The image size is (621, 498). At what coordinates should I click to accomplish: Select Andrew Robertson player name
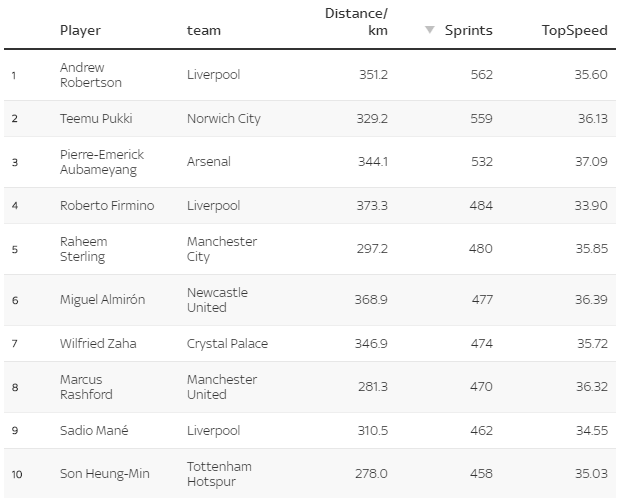tap(89, 75)
